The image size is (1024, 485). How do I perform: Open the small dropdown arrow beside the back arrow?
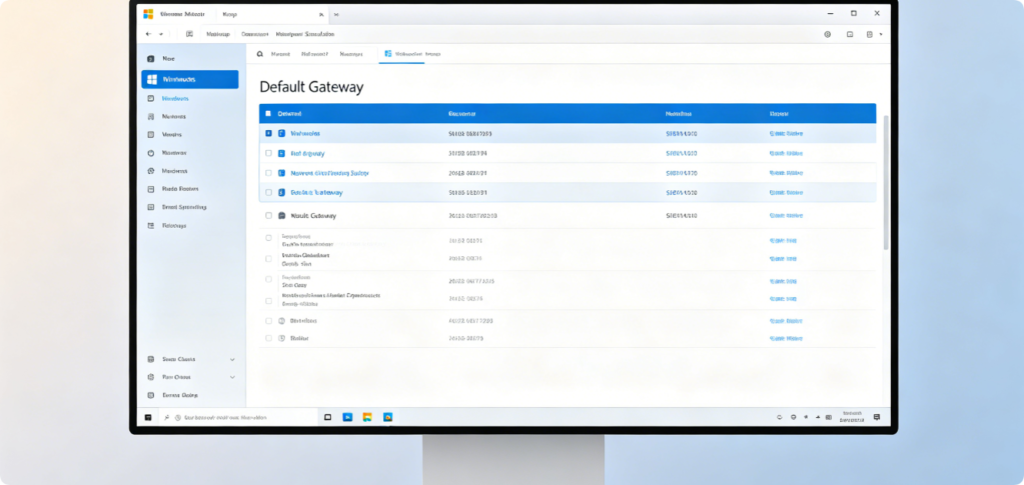tap(161, 34)
